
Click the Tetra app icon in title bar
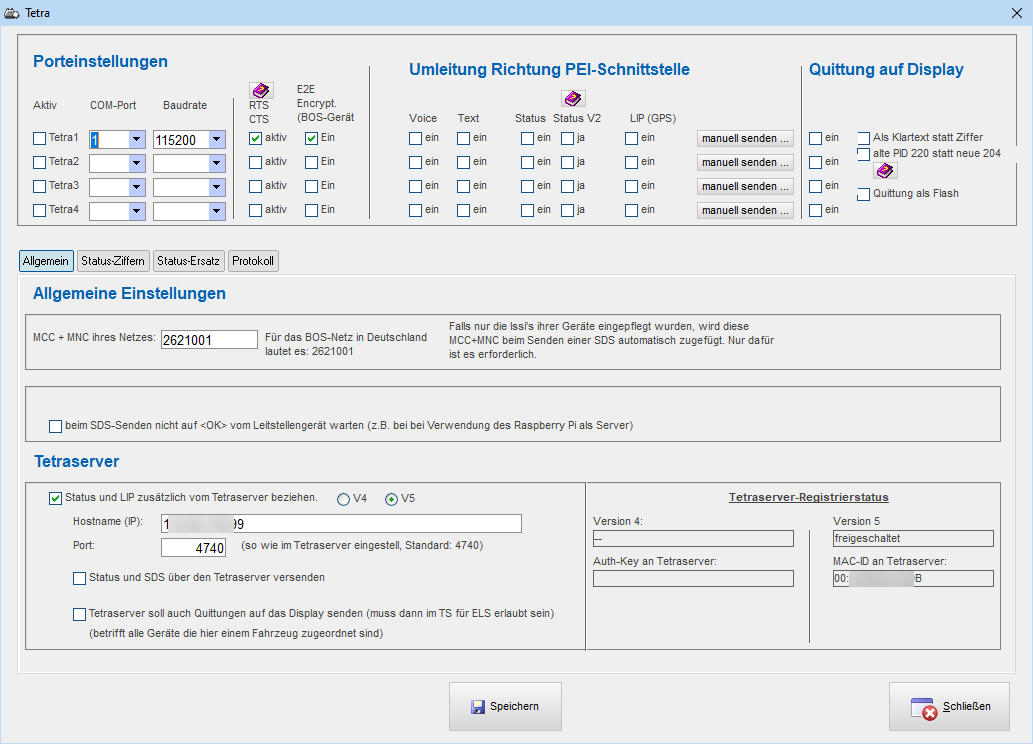click(12, 13)
